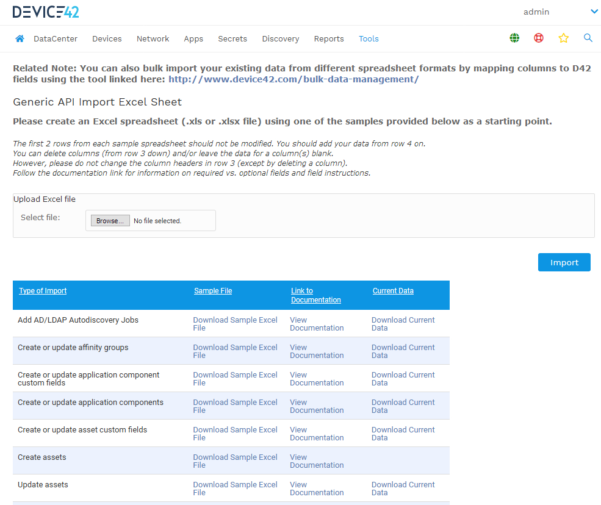
Task: Open the Discovery menu
Action: [x=280, y=39]
